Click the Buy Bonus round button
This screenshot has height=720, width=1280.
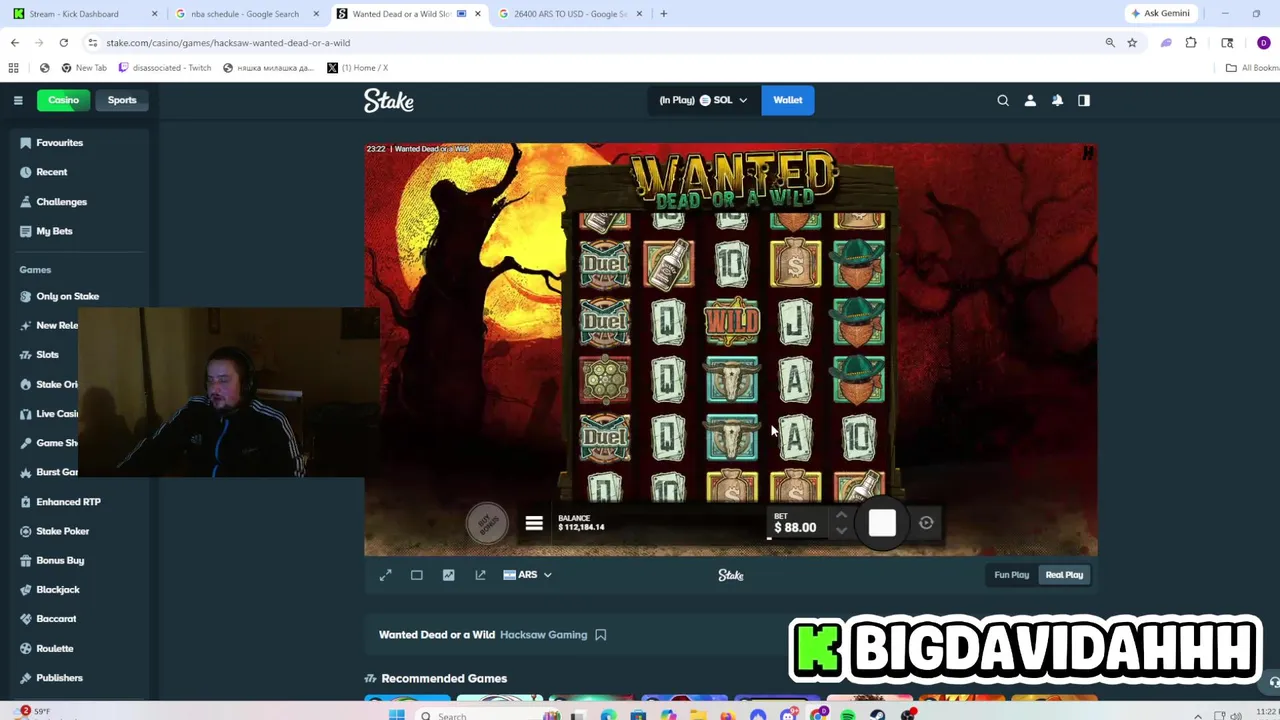(x=487, y=522)
